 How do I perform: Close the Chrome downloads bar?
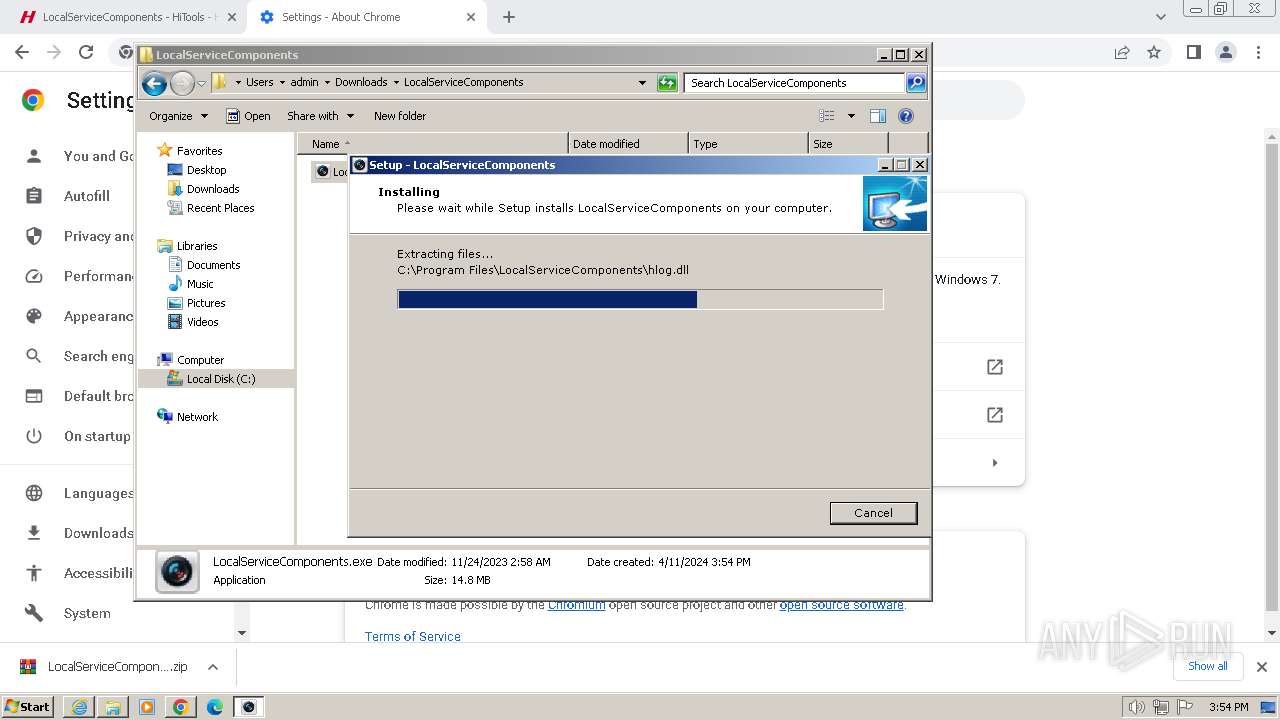[x=1261, y=667]
